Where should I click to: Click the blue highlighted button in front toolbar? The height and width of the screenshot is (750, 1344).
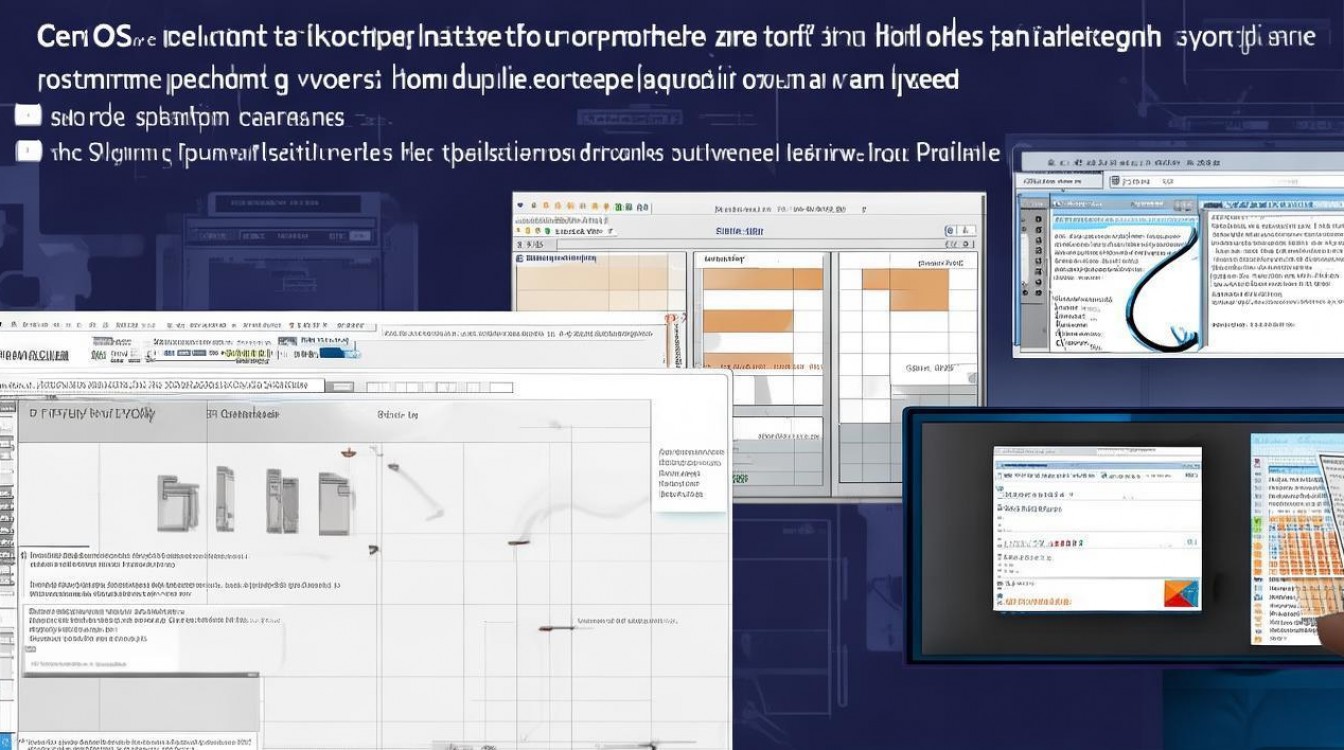[338, 349]
